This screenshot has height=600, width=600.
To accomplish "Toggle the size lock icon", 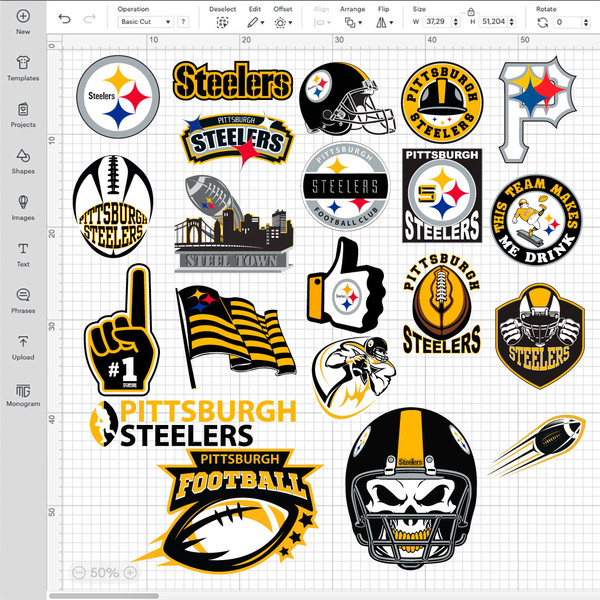I will point(471,12).
